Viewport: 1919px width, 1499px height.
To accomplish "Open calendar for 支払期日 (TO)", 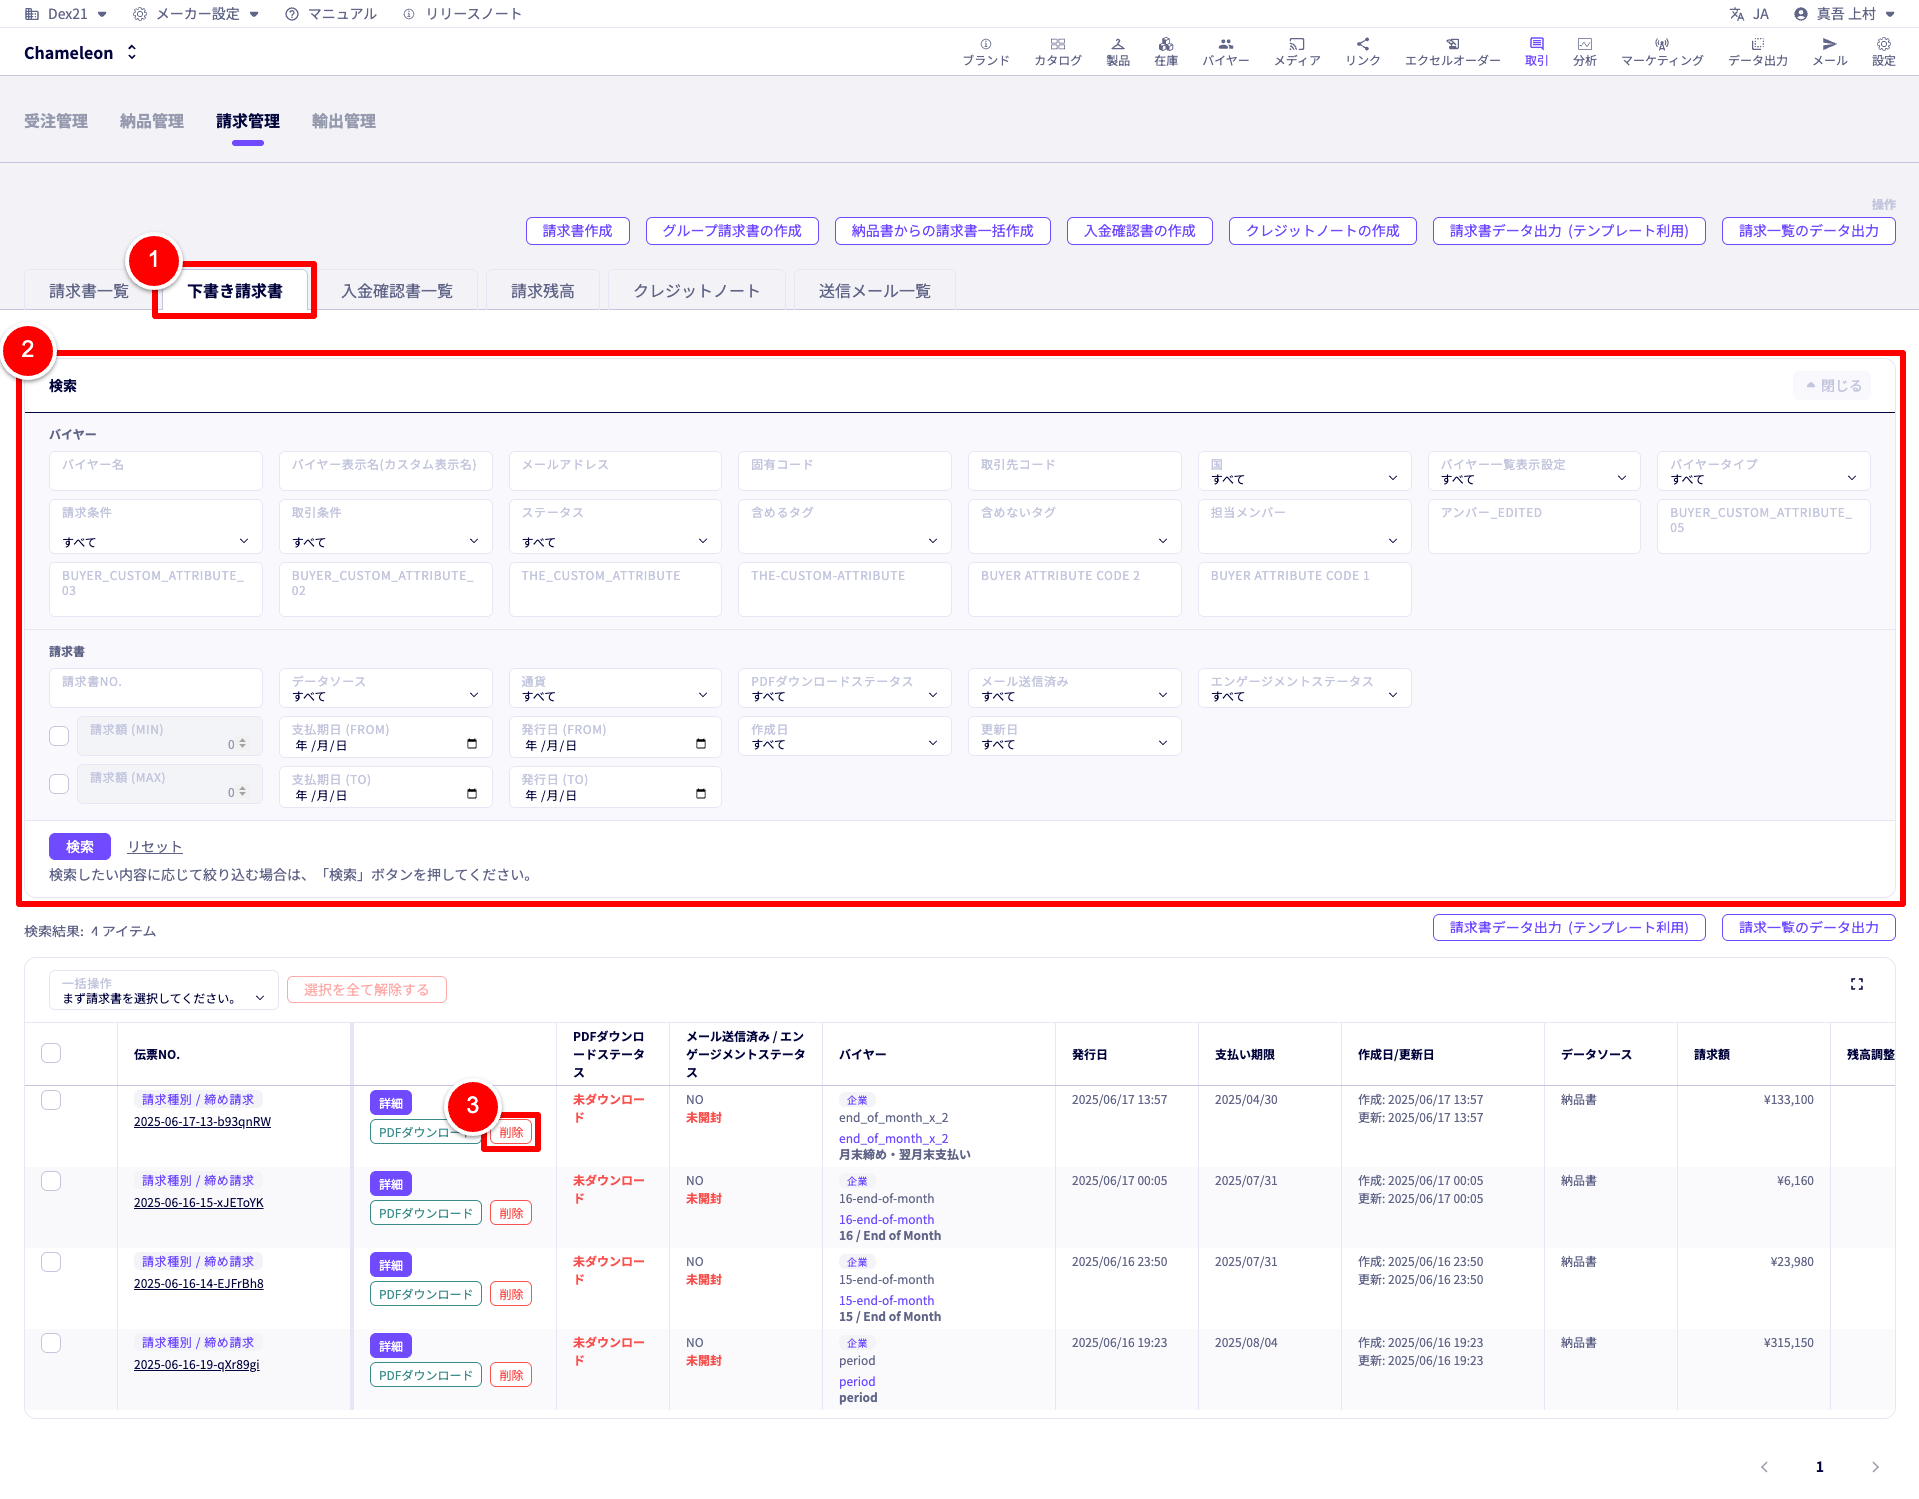I will 472,794.
